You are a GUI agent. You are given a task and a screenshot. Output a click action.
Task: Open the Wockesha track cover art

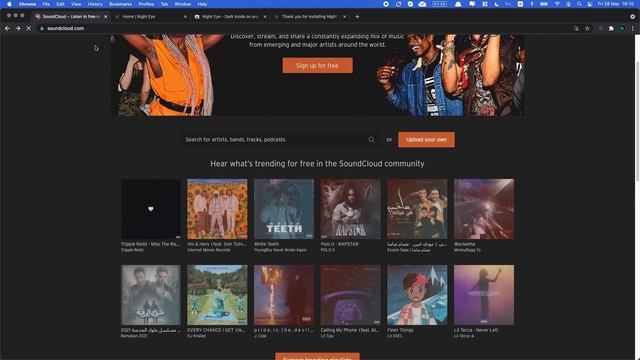(x=484, y=209)
